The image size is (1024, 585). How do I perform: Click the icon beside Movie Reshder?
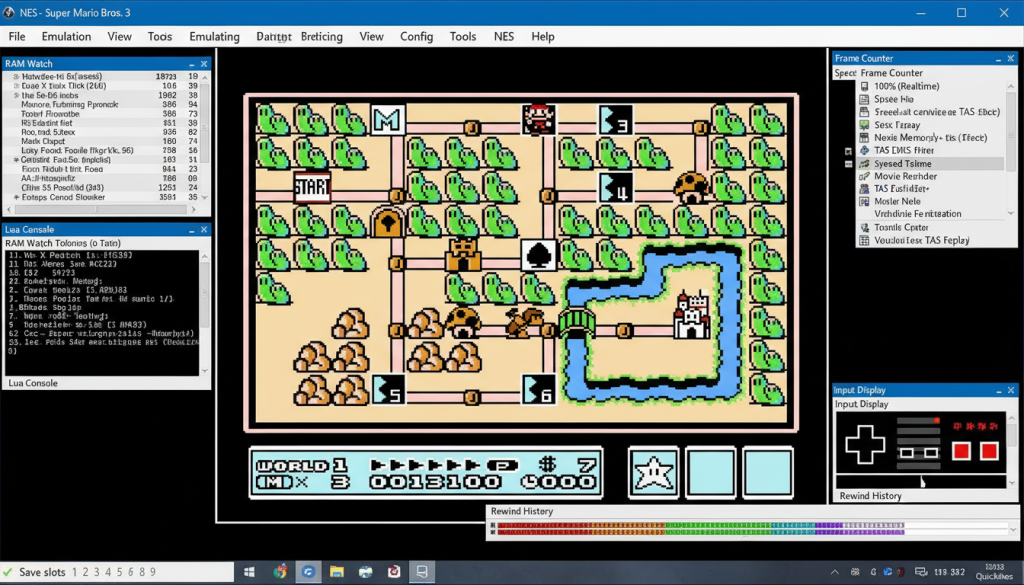tap(865, 176)
